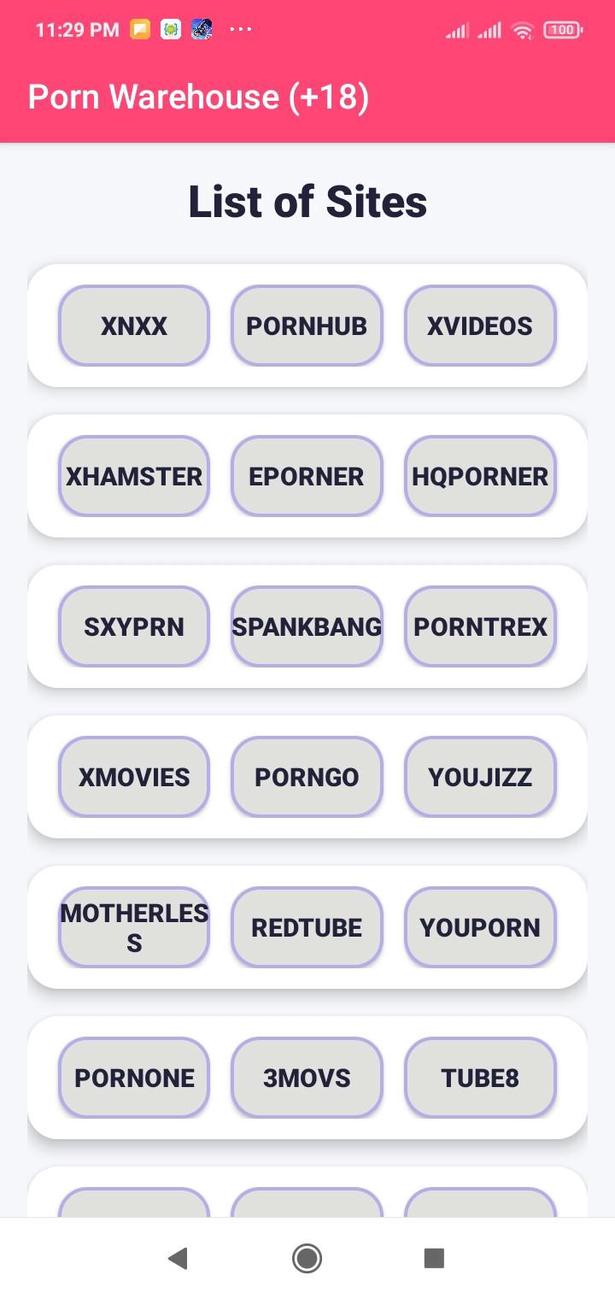
Task: Tap the SPANKBANG button
Action: 307,627
